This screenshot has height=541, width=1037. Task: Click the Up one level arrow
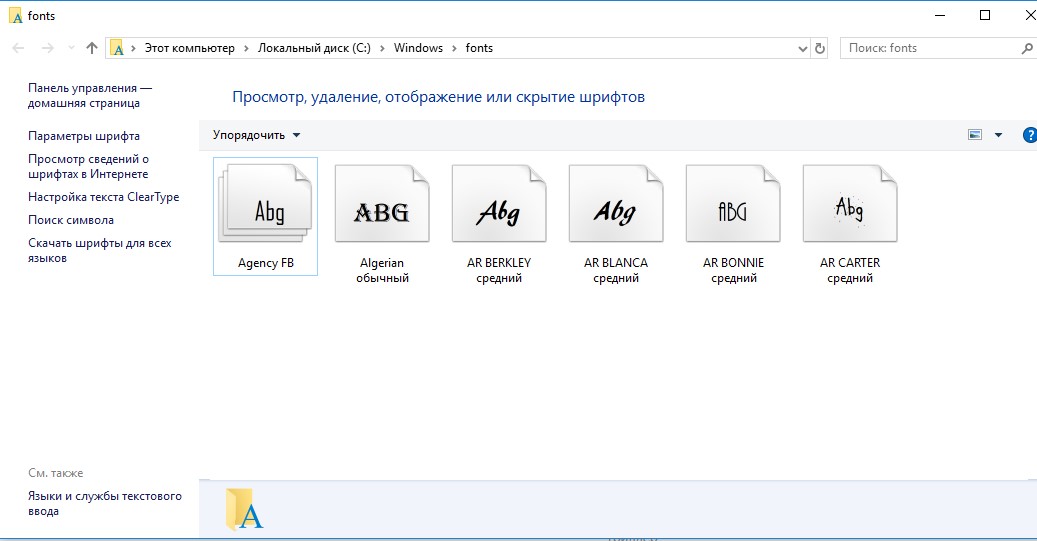pyautogui.click(x=92, y=48)
